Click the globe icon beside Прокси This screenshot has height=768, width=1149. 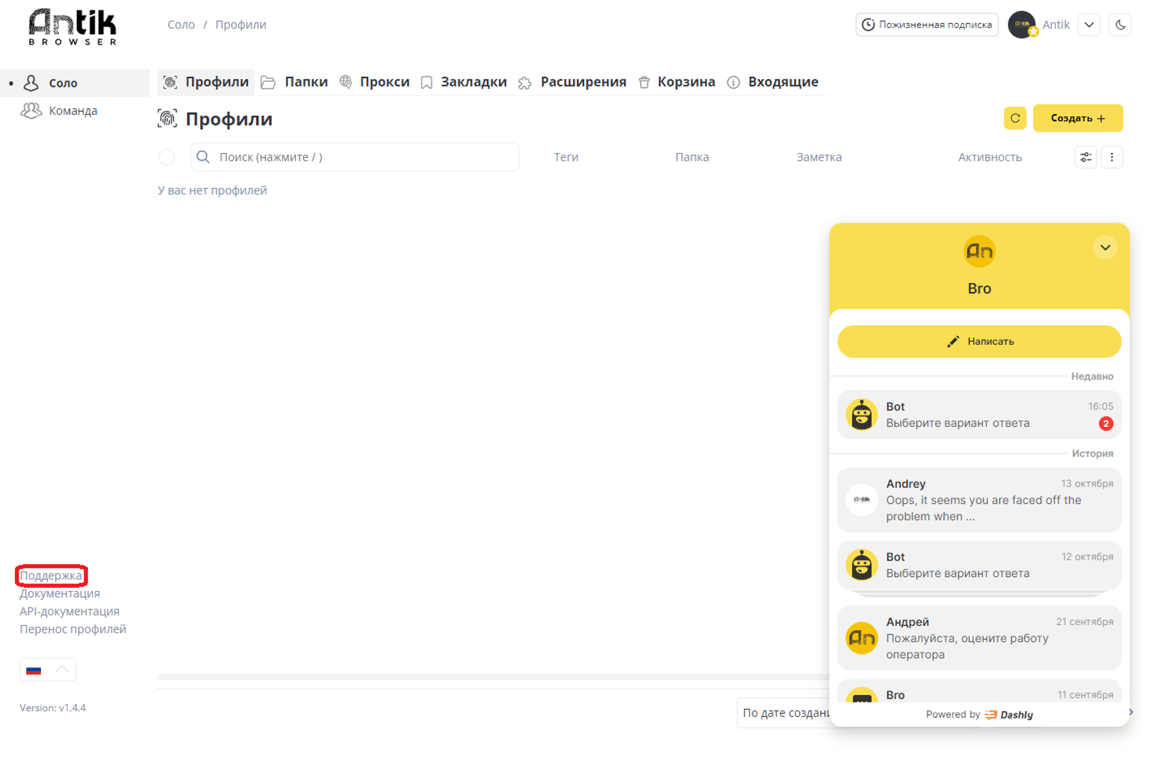pyautogui.click(x=346, y=82)
